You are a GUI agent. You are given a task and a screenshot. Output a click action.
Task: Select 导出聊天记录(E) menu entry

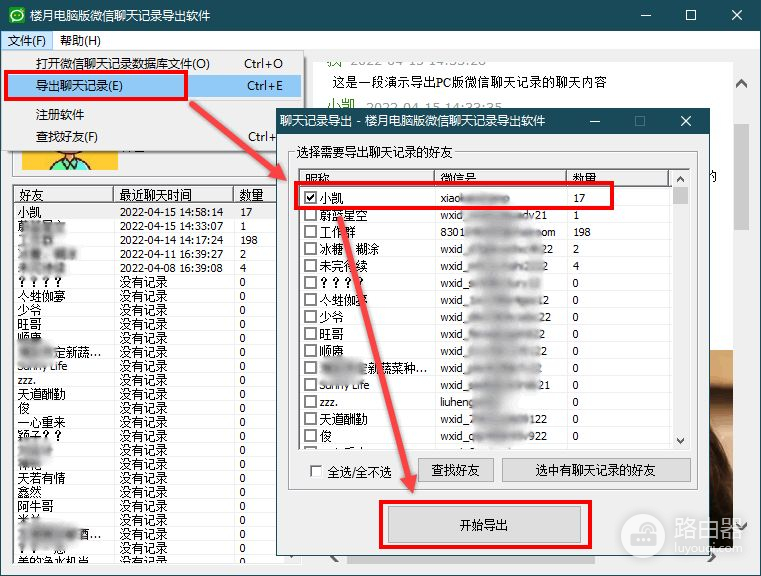80,86
